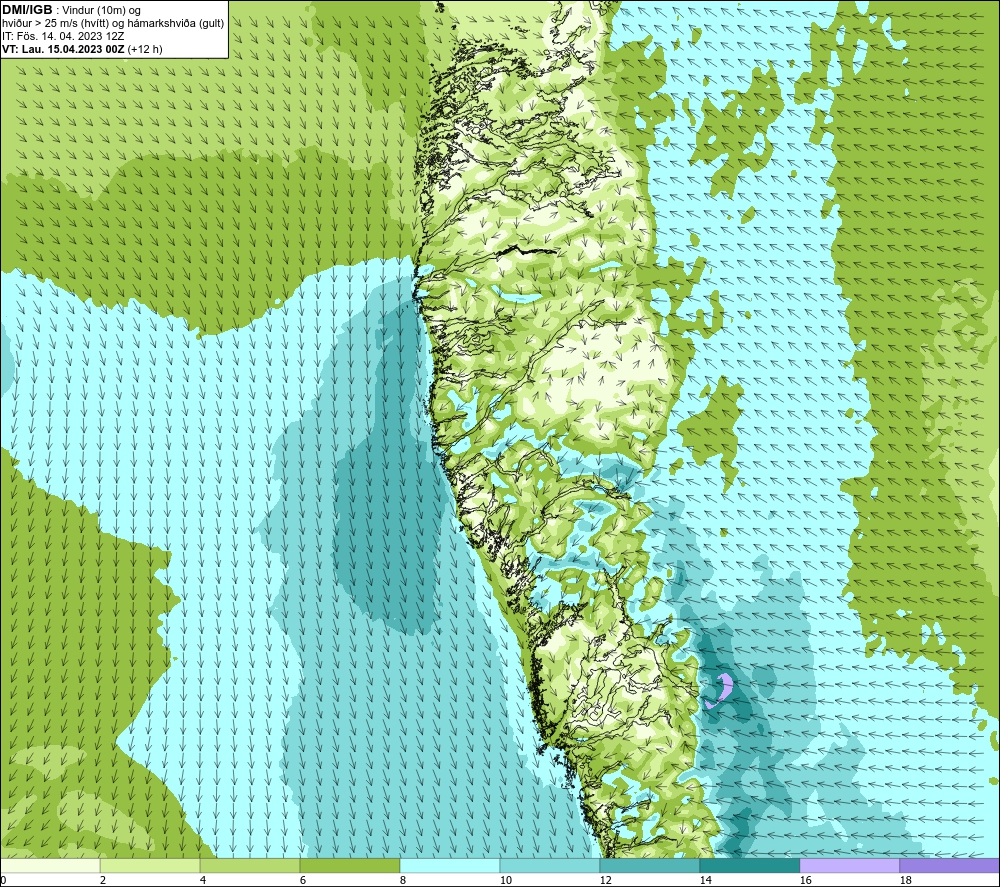Click the 2–4 m/s light green swatch

pos(150,865)
